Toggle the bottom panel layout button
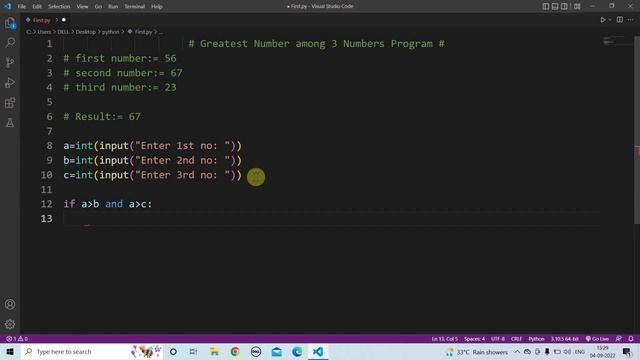 pos(555,6)
